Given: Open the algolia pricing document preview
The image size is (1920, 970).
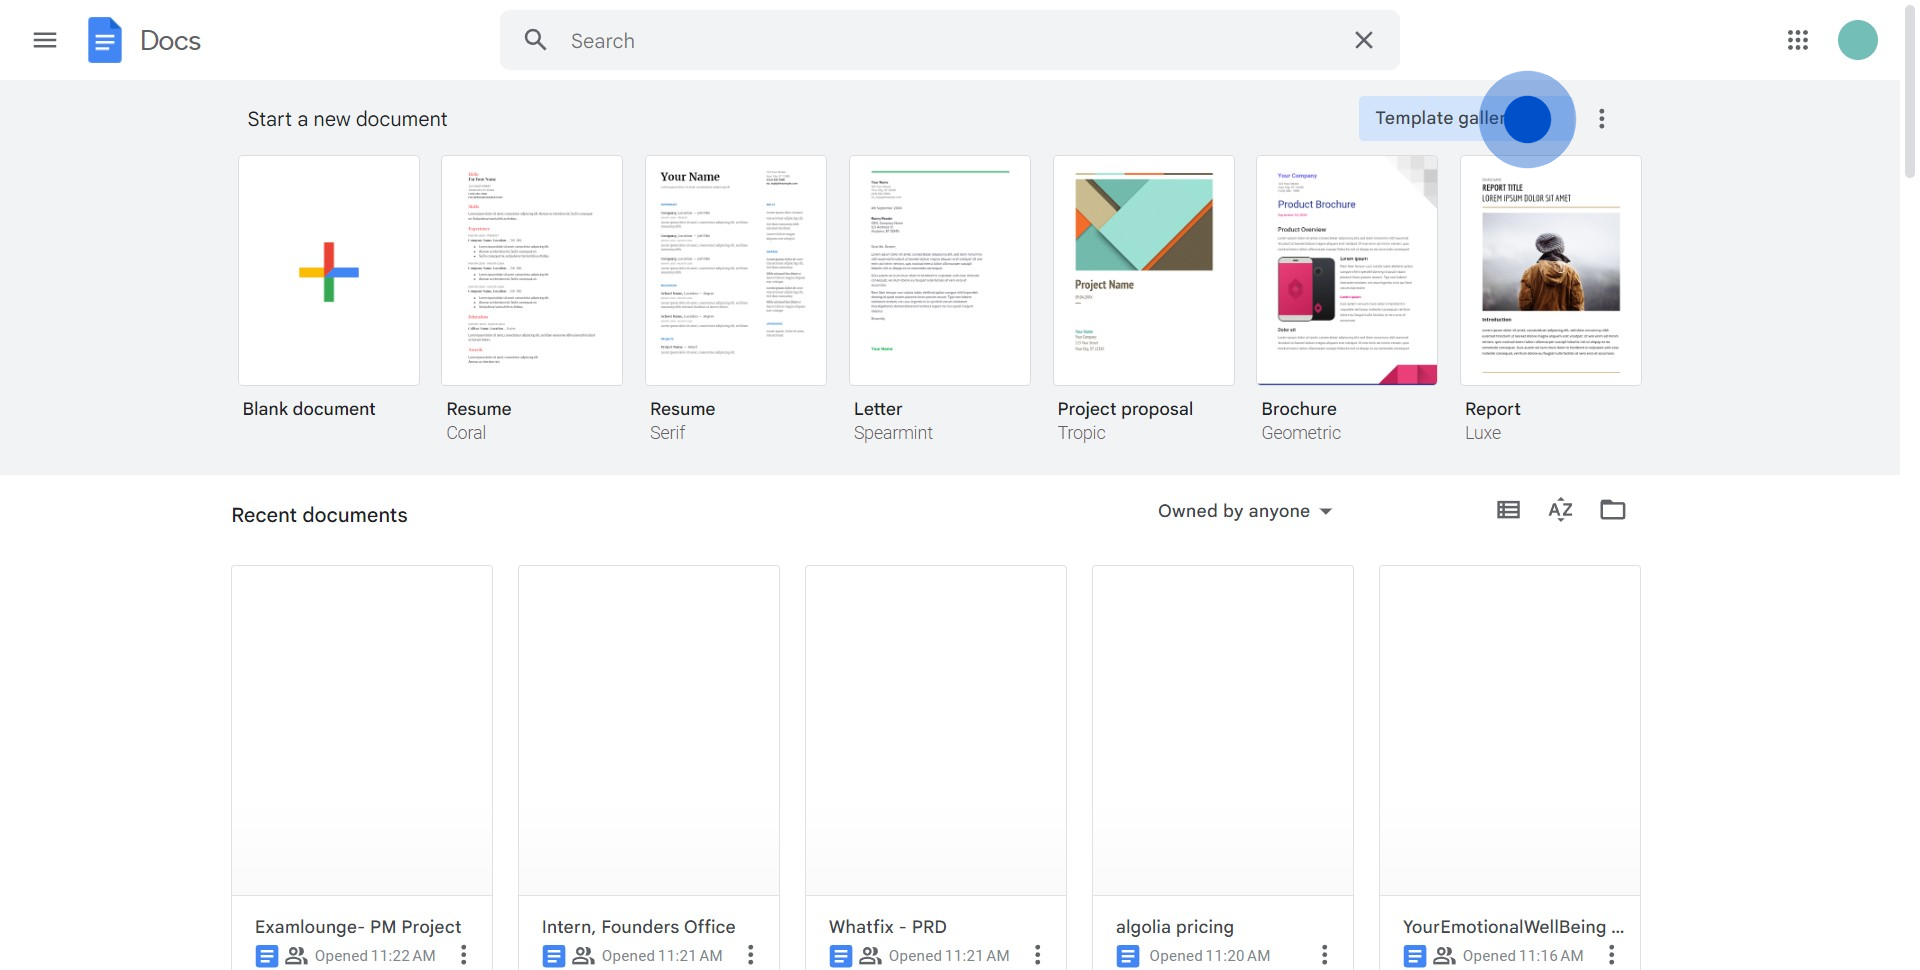Looking at the screenshot, I should 1223,731.
